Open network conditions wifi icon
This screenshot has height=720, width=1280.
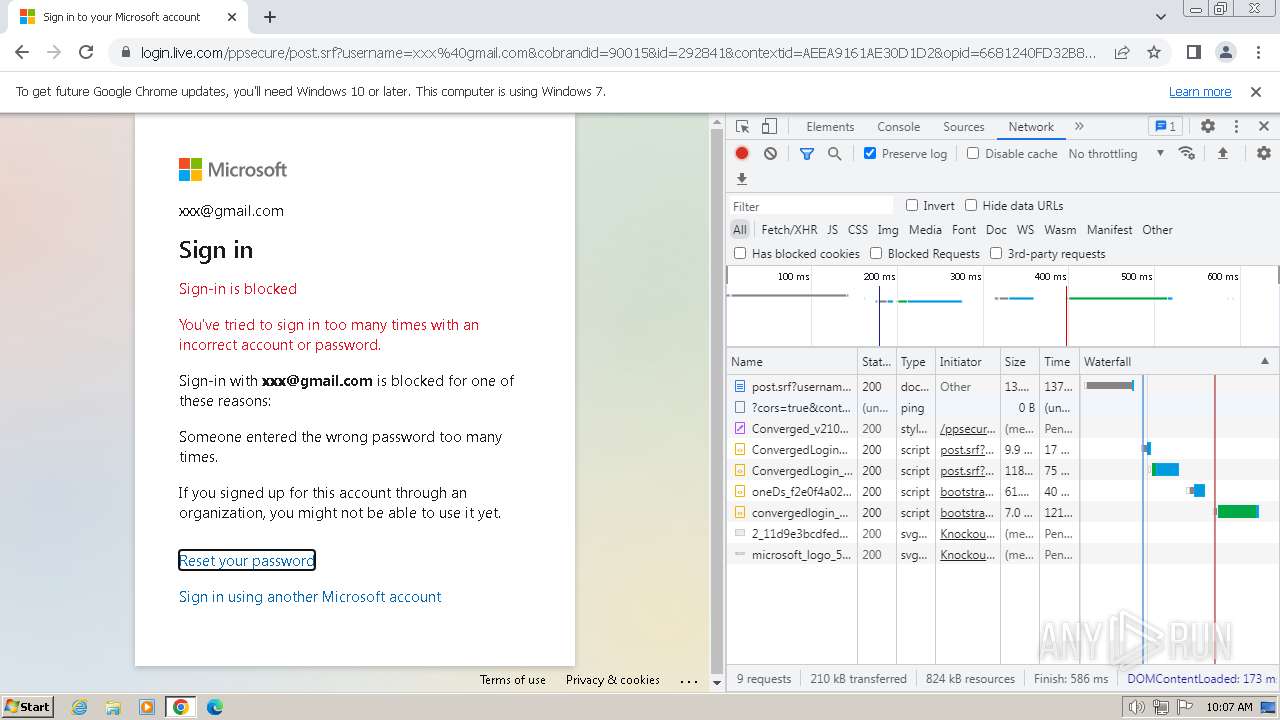(1187, 153)
